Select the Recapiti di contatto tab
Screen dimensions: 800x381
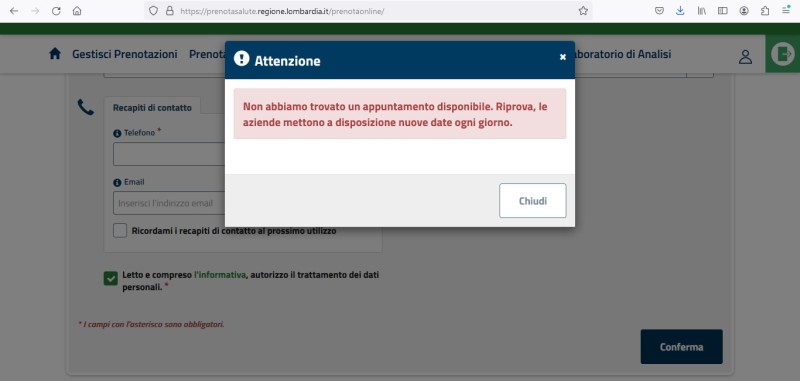(x=153, y=108)
